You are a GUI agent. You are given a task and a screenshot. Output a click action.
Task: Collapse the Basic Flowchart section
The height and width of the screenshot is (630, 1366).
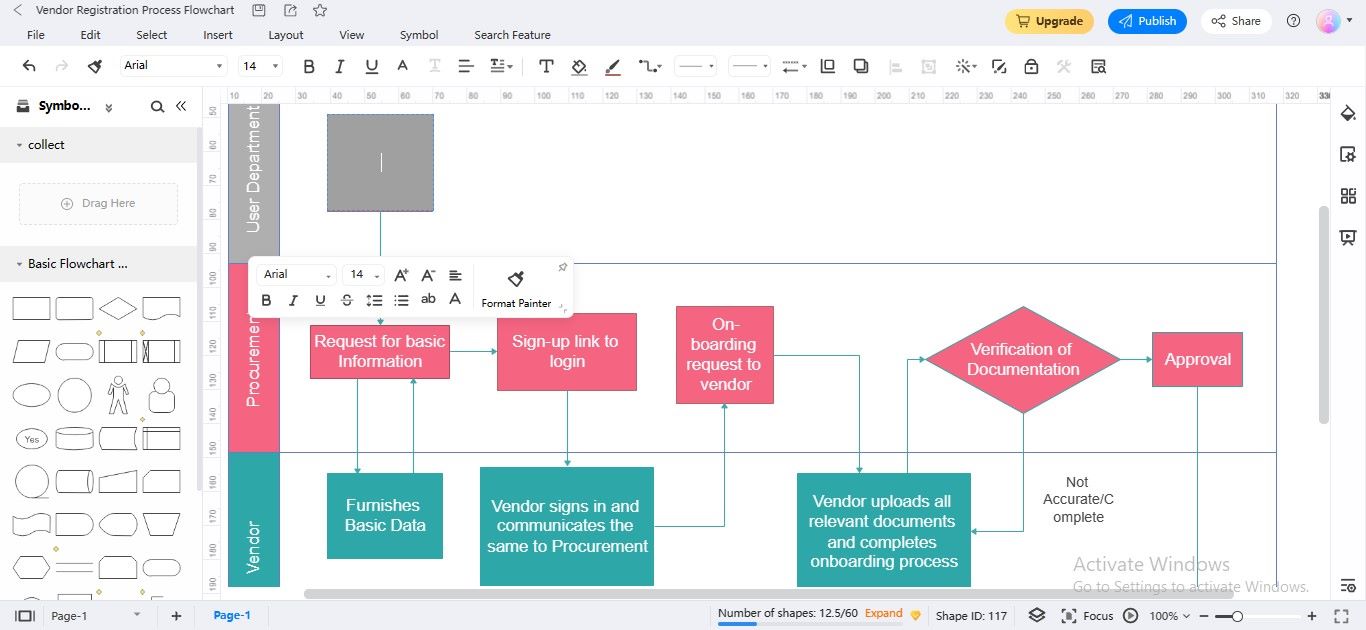pyautogui.click(x=19, y=264)
